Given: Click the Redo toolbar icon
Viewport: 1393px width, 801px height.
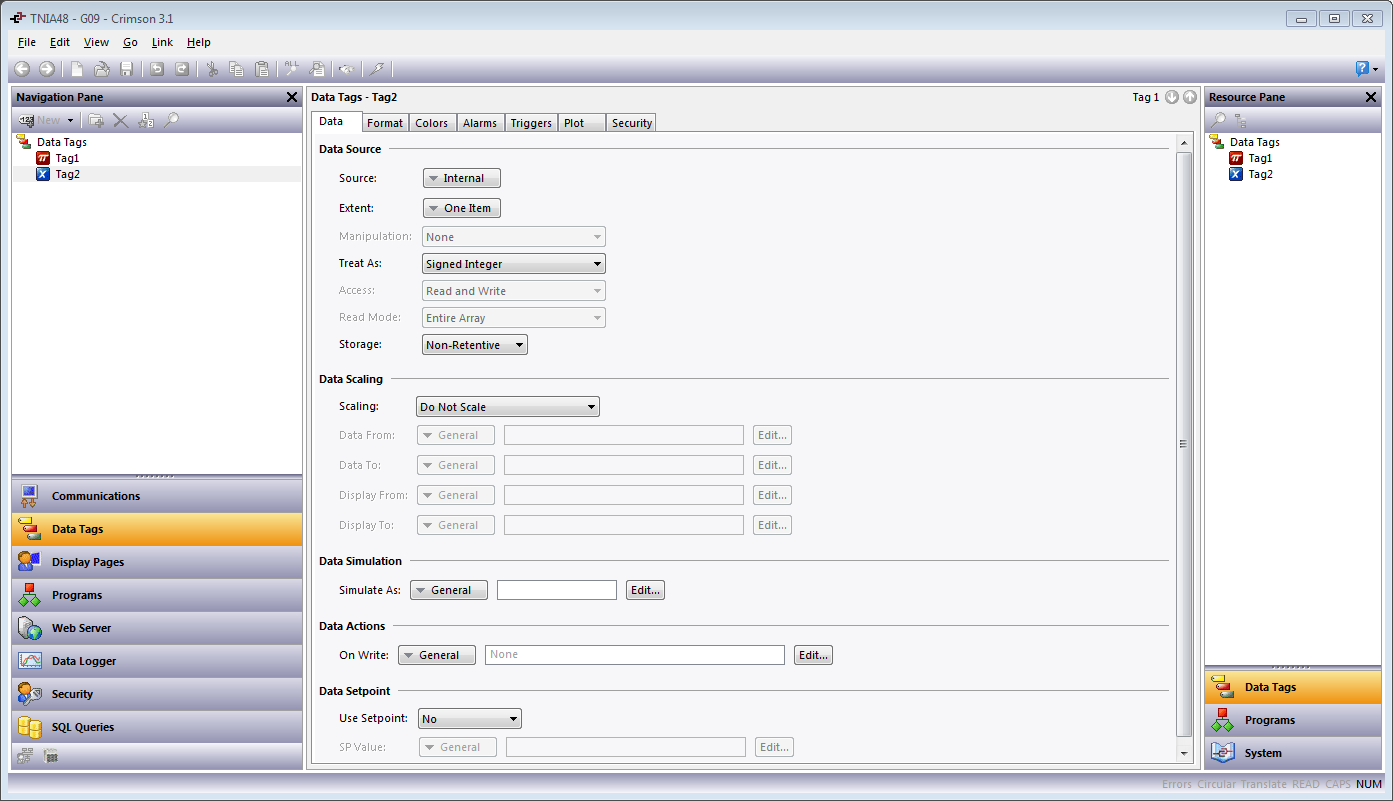Looking at the screenshot, I should click(x=182, y=69).
